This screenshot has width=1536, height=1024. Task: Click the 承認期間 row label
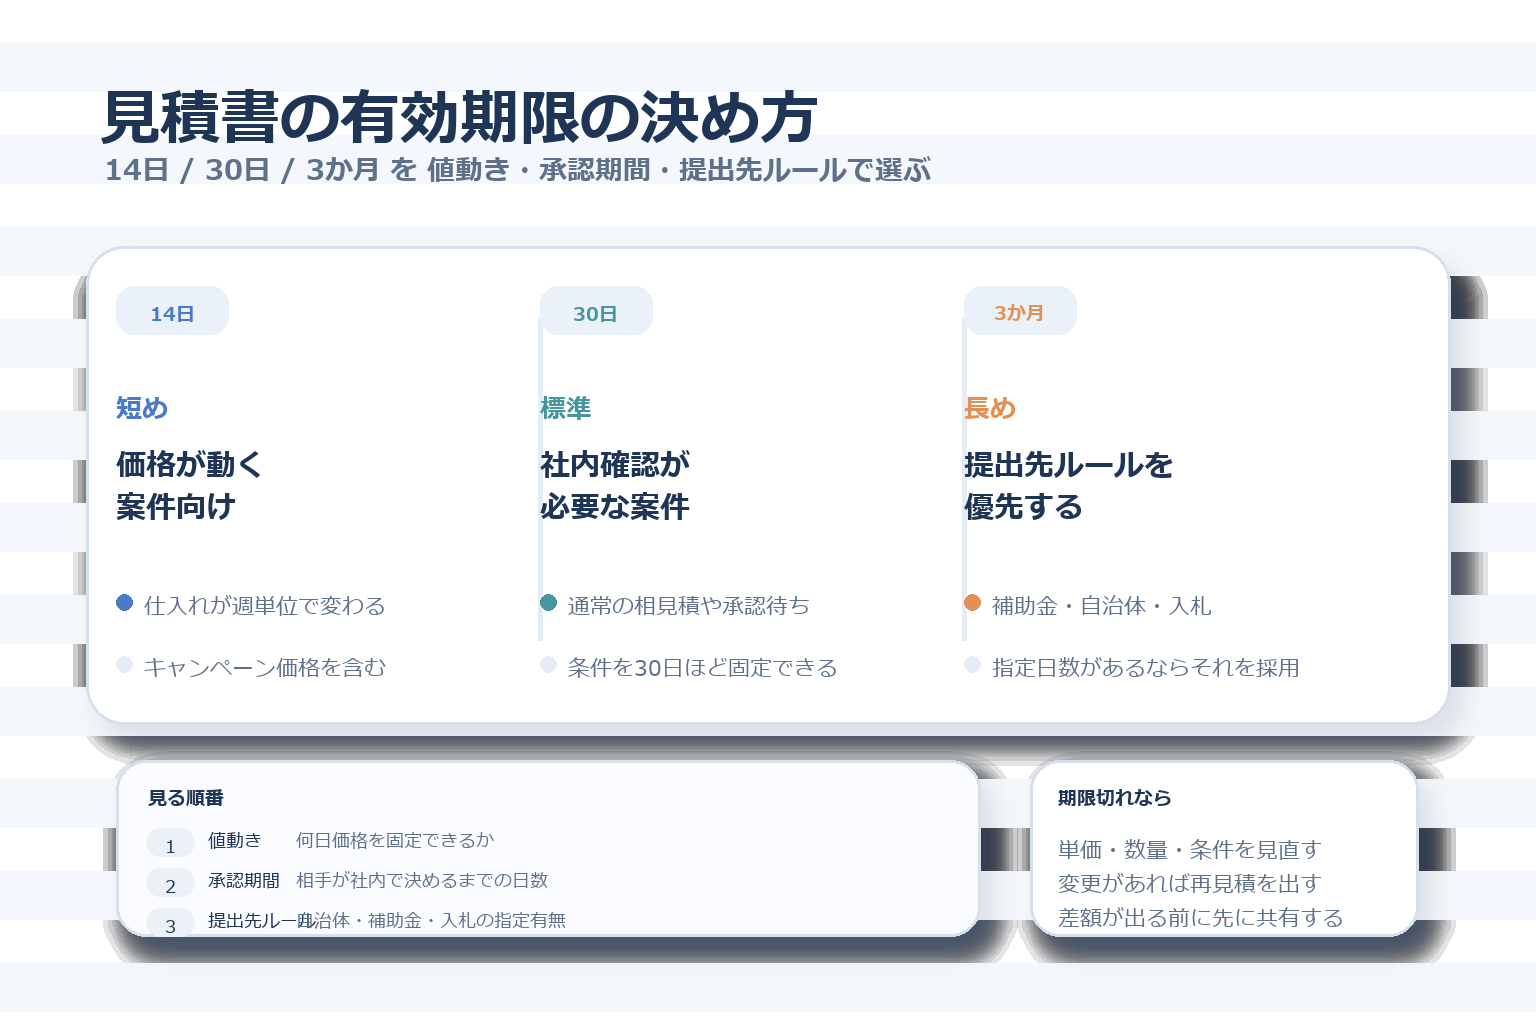pyautogui.click(x=244, y=880)
